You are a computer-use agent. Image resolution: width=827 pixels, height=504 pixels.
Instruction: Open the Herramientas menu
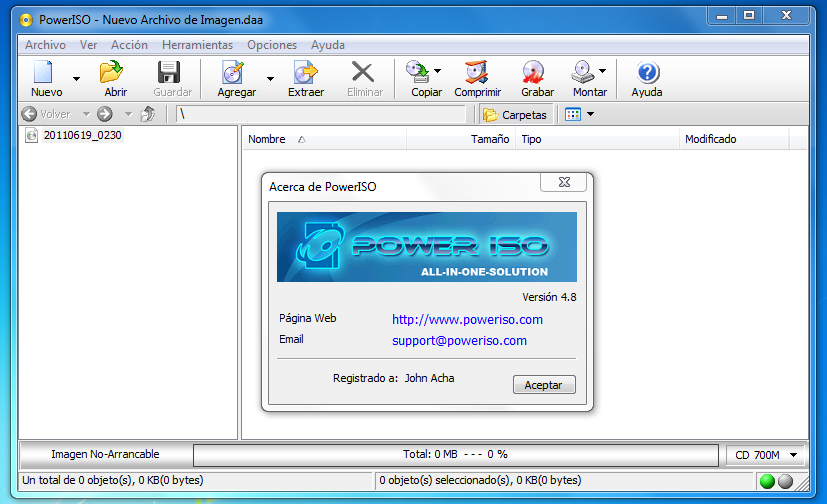(197, 45)
